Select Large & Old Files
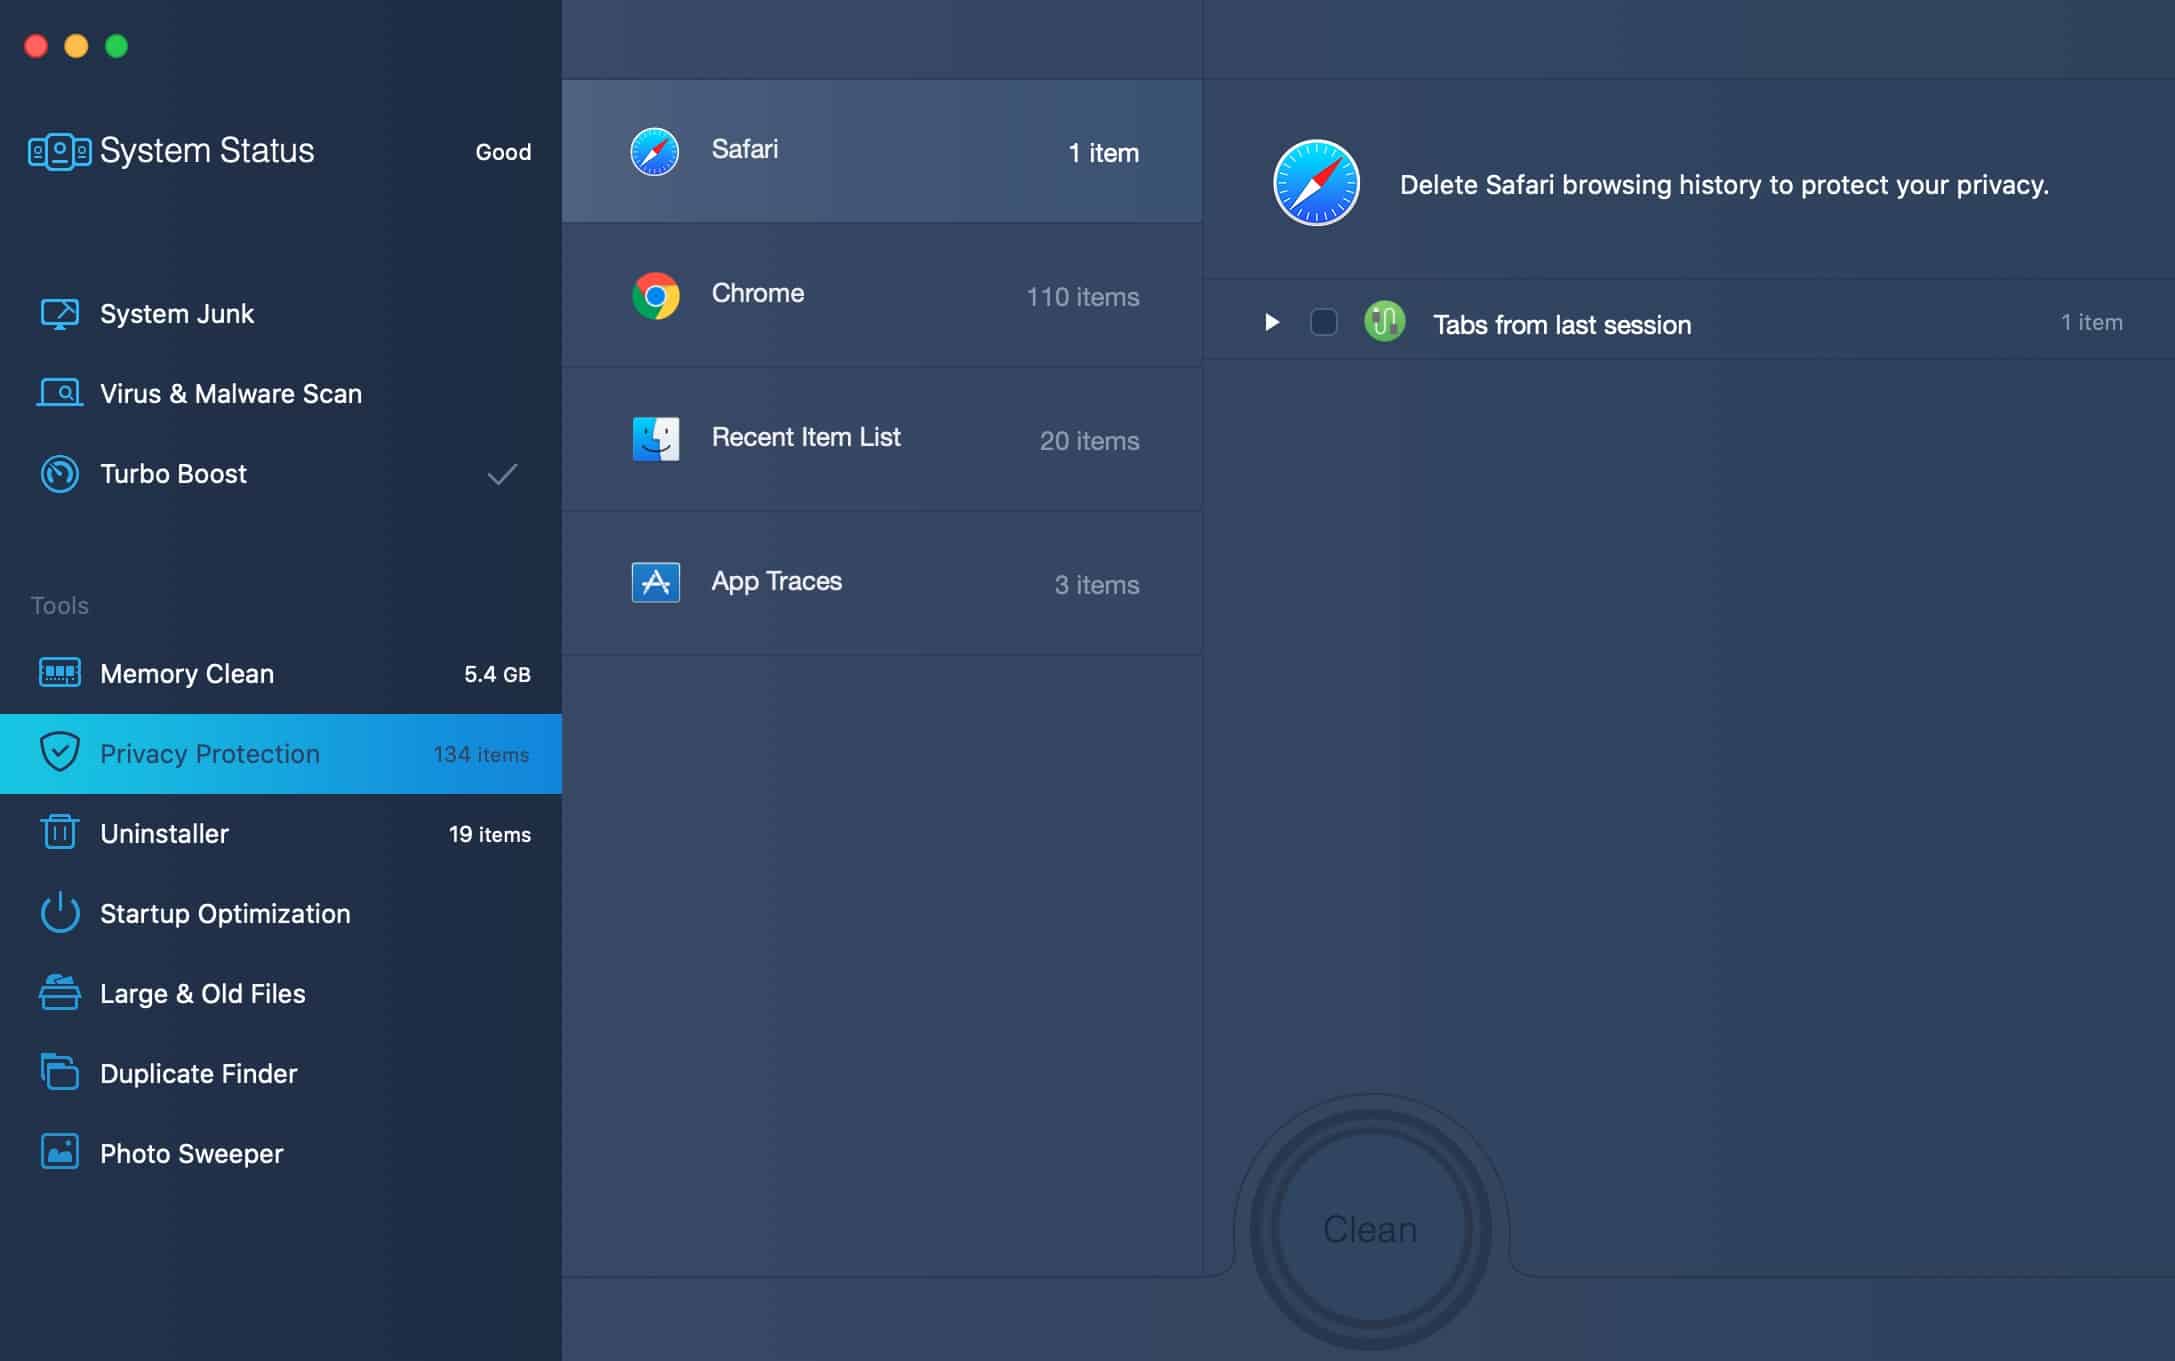 tap(202, 993)
